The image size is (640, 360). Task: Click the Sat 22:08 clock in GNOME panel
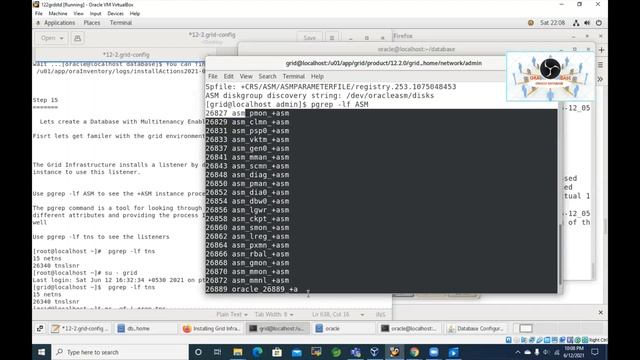[552, 23]
